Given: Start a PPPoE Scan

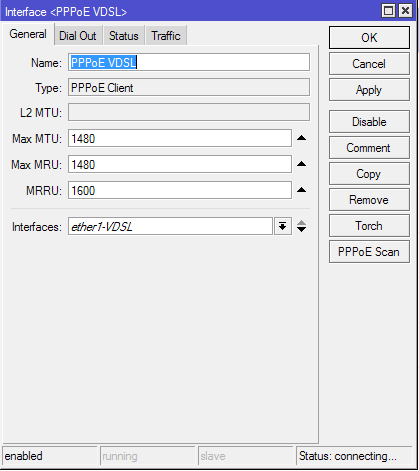Looking at the screenshot, I should pos(369,252).
